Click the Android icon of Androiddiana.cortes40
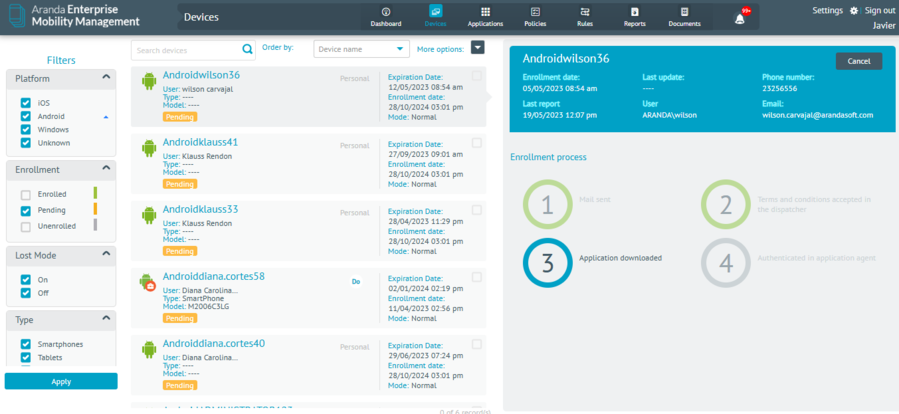Screen dimensions: 899x414 149,350
